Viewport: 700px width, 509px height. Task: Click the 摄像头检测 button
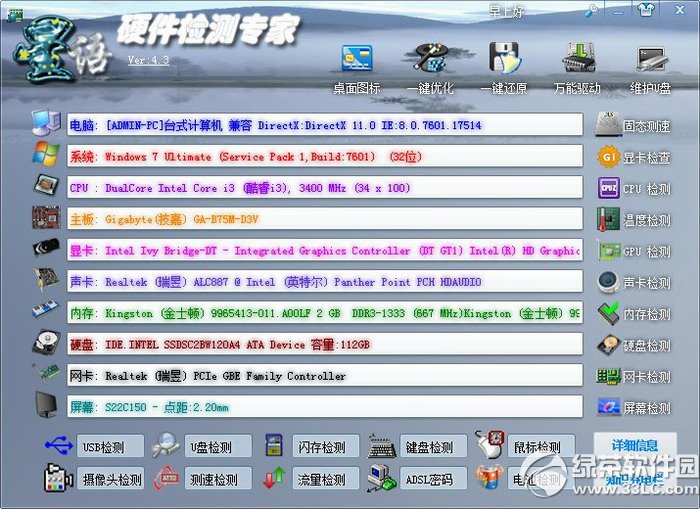(x=111, y=479)
